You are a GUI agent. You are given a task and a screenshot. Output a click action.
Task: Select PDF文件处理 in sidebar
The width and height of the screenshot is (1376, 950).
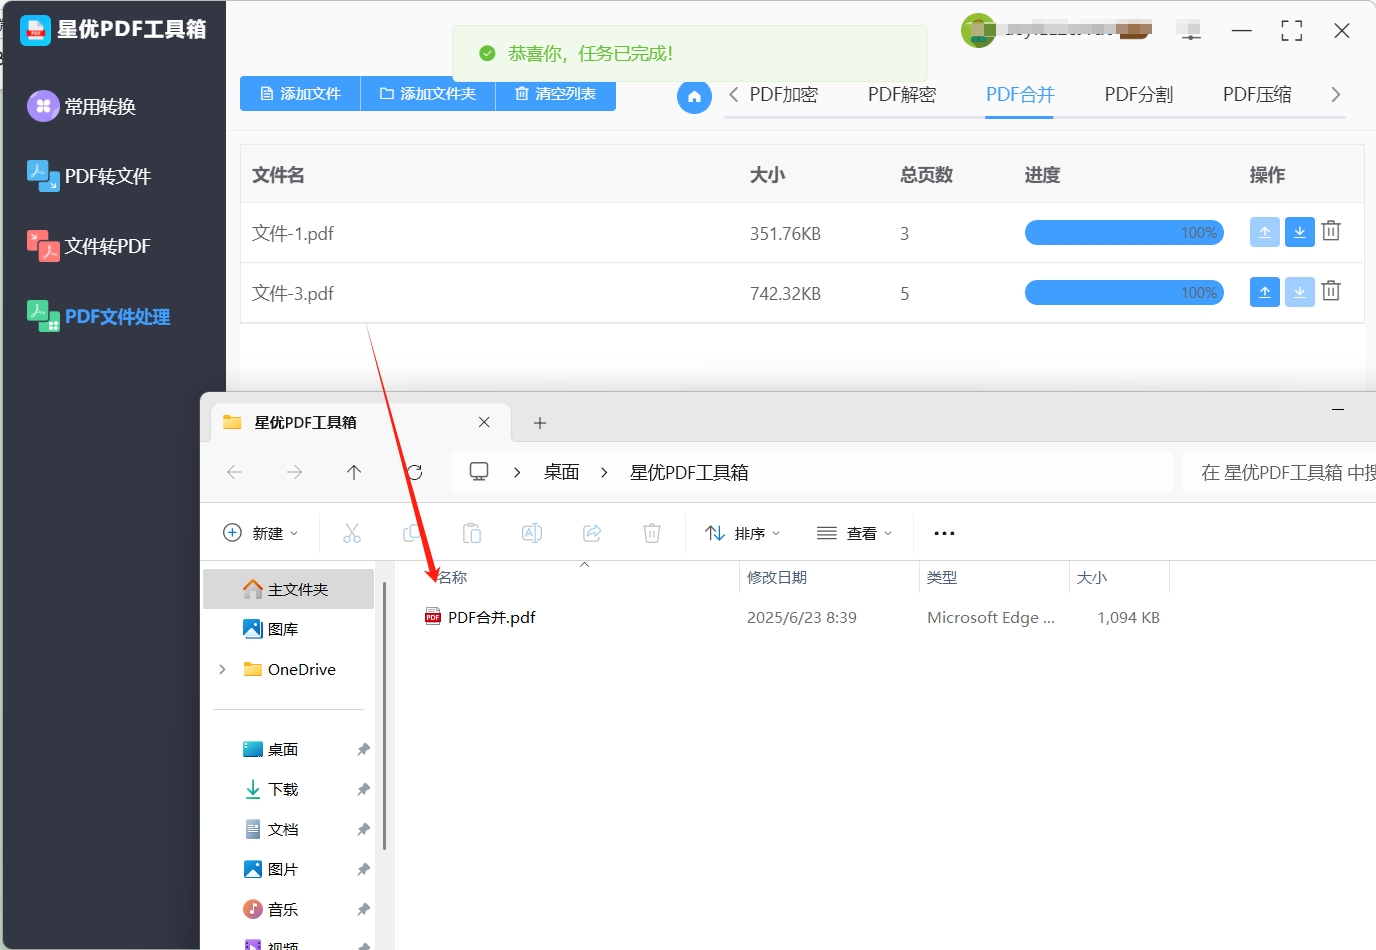[x=98, y=316]
